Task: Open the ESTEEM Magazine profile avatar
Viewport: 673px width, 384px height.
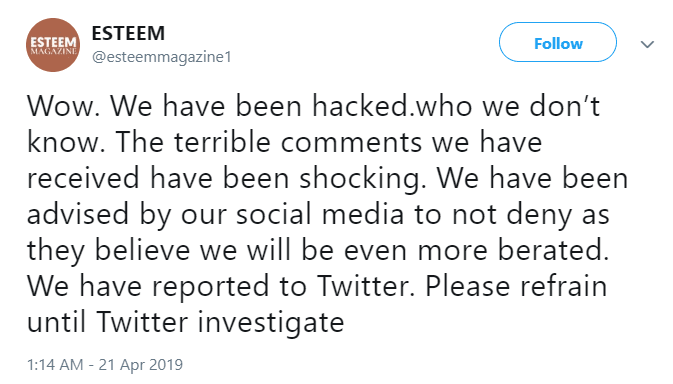Action: (53, 45)
